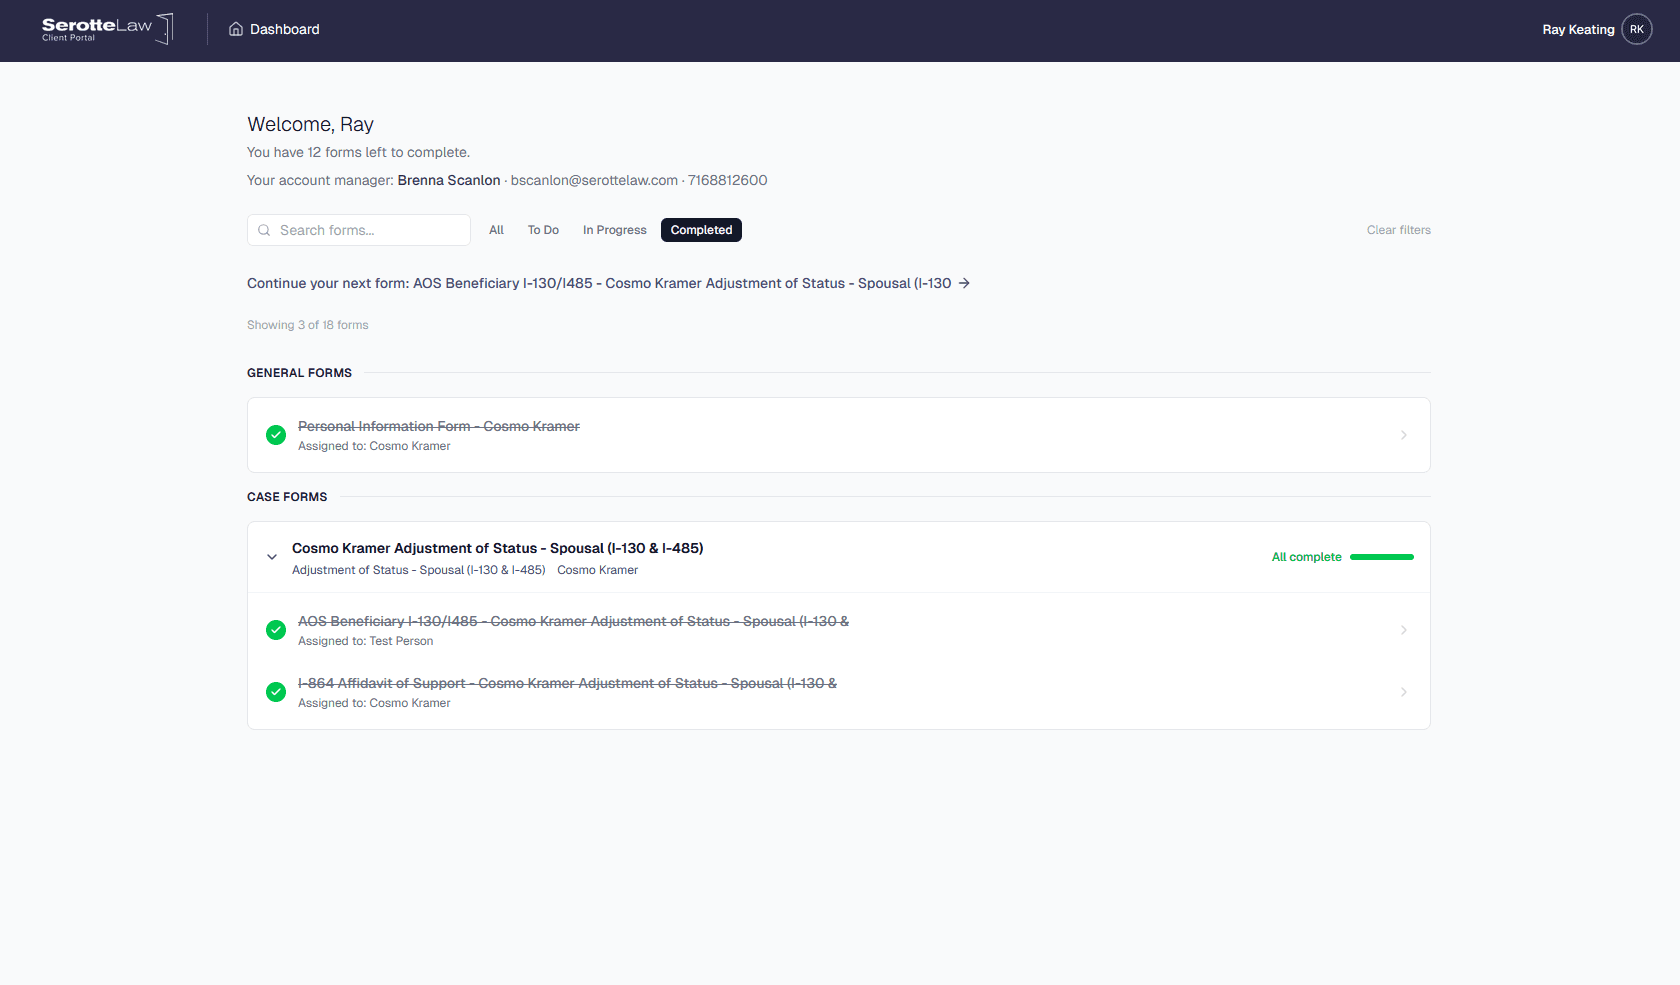Click the CASE FORMS section heading
Image resolution: width=1680 pixels, height=985 pixels.
coord(287,497)
